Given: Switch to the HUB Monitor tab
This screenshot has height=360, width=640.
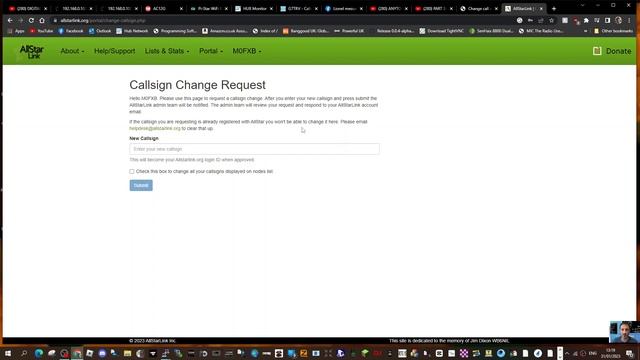Looking at the screenshot, I should coord(253,9).
